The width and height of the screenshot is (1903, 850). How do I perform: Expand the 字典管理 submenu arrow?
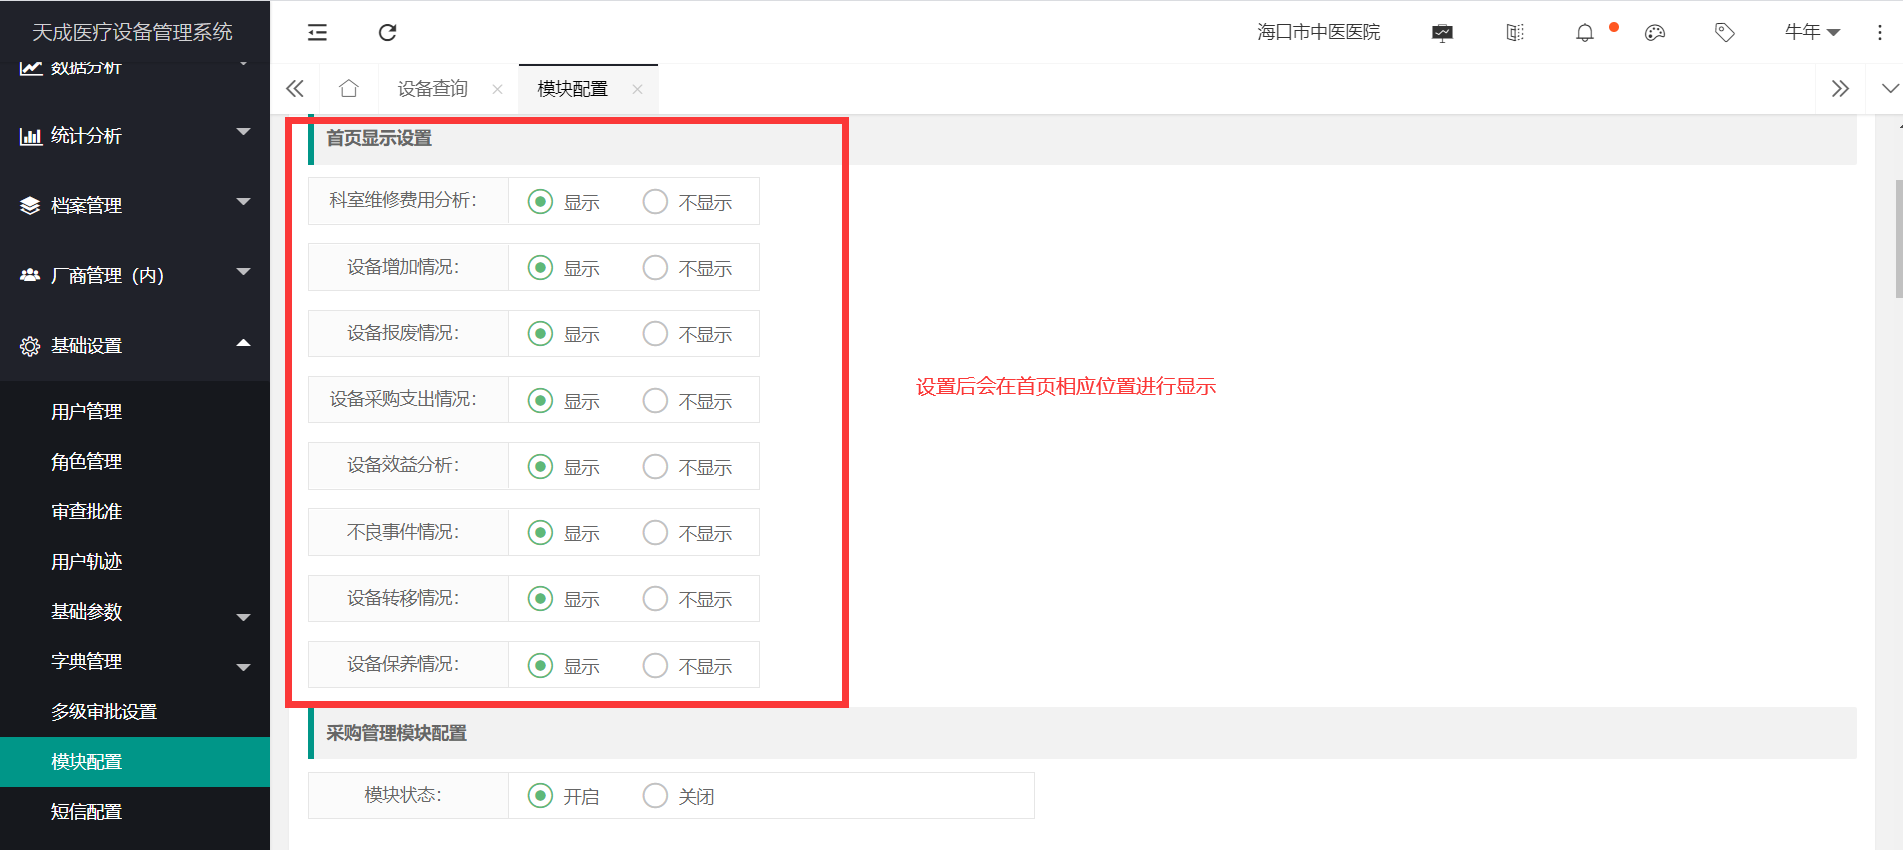pyautogui.click(x=243, y=668)
